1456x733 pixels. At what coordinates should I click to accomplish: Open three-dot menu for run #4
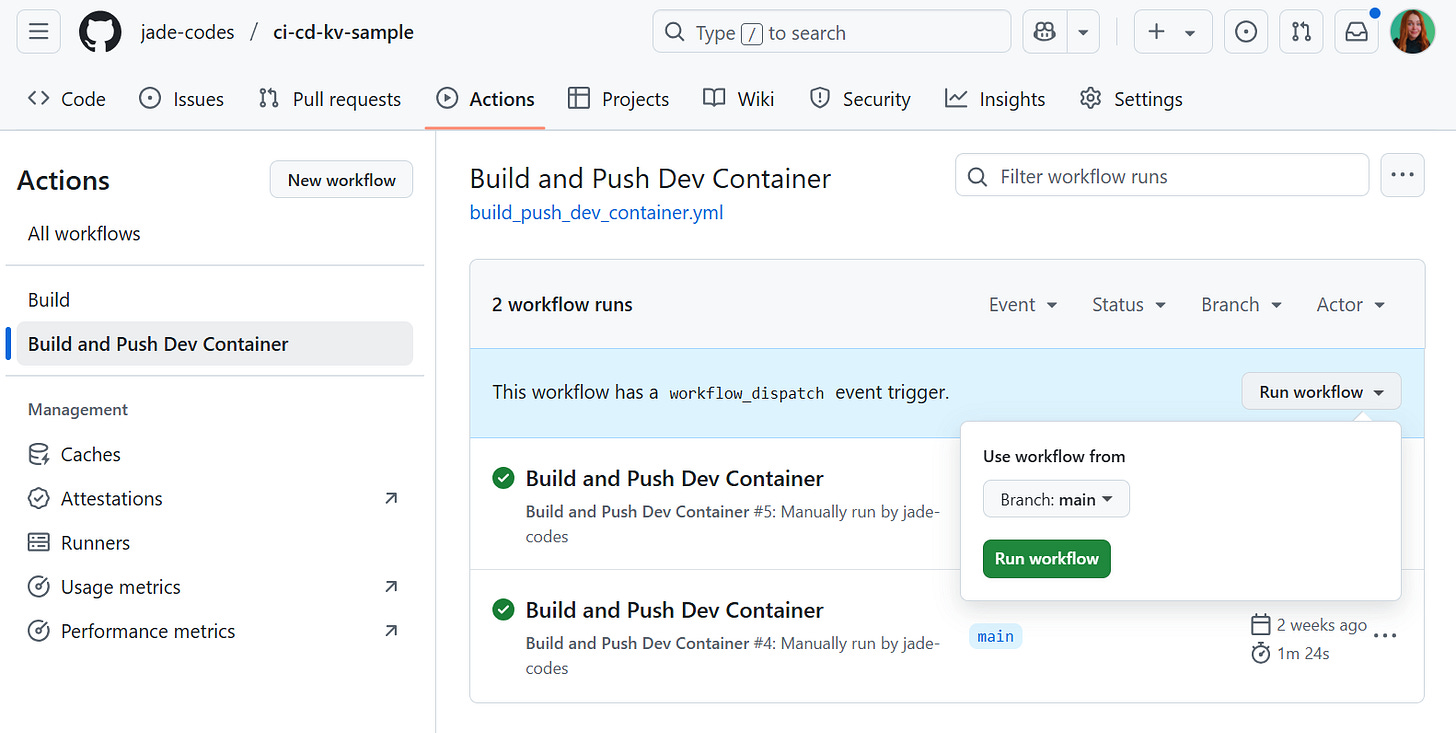pos(1385,635)
